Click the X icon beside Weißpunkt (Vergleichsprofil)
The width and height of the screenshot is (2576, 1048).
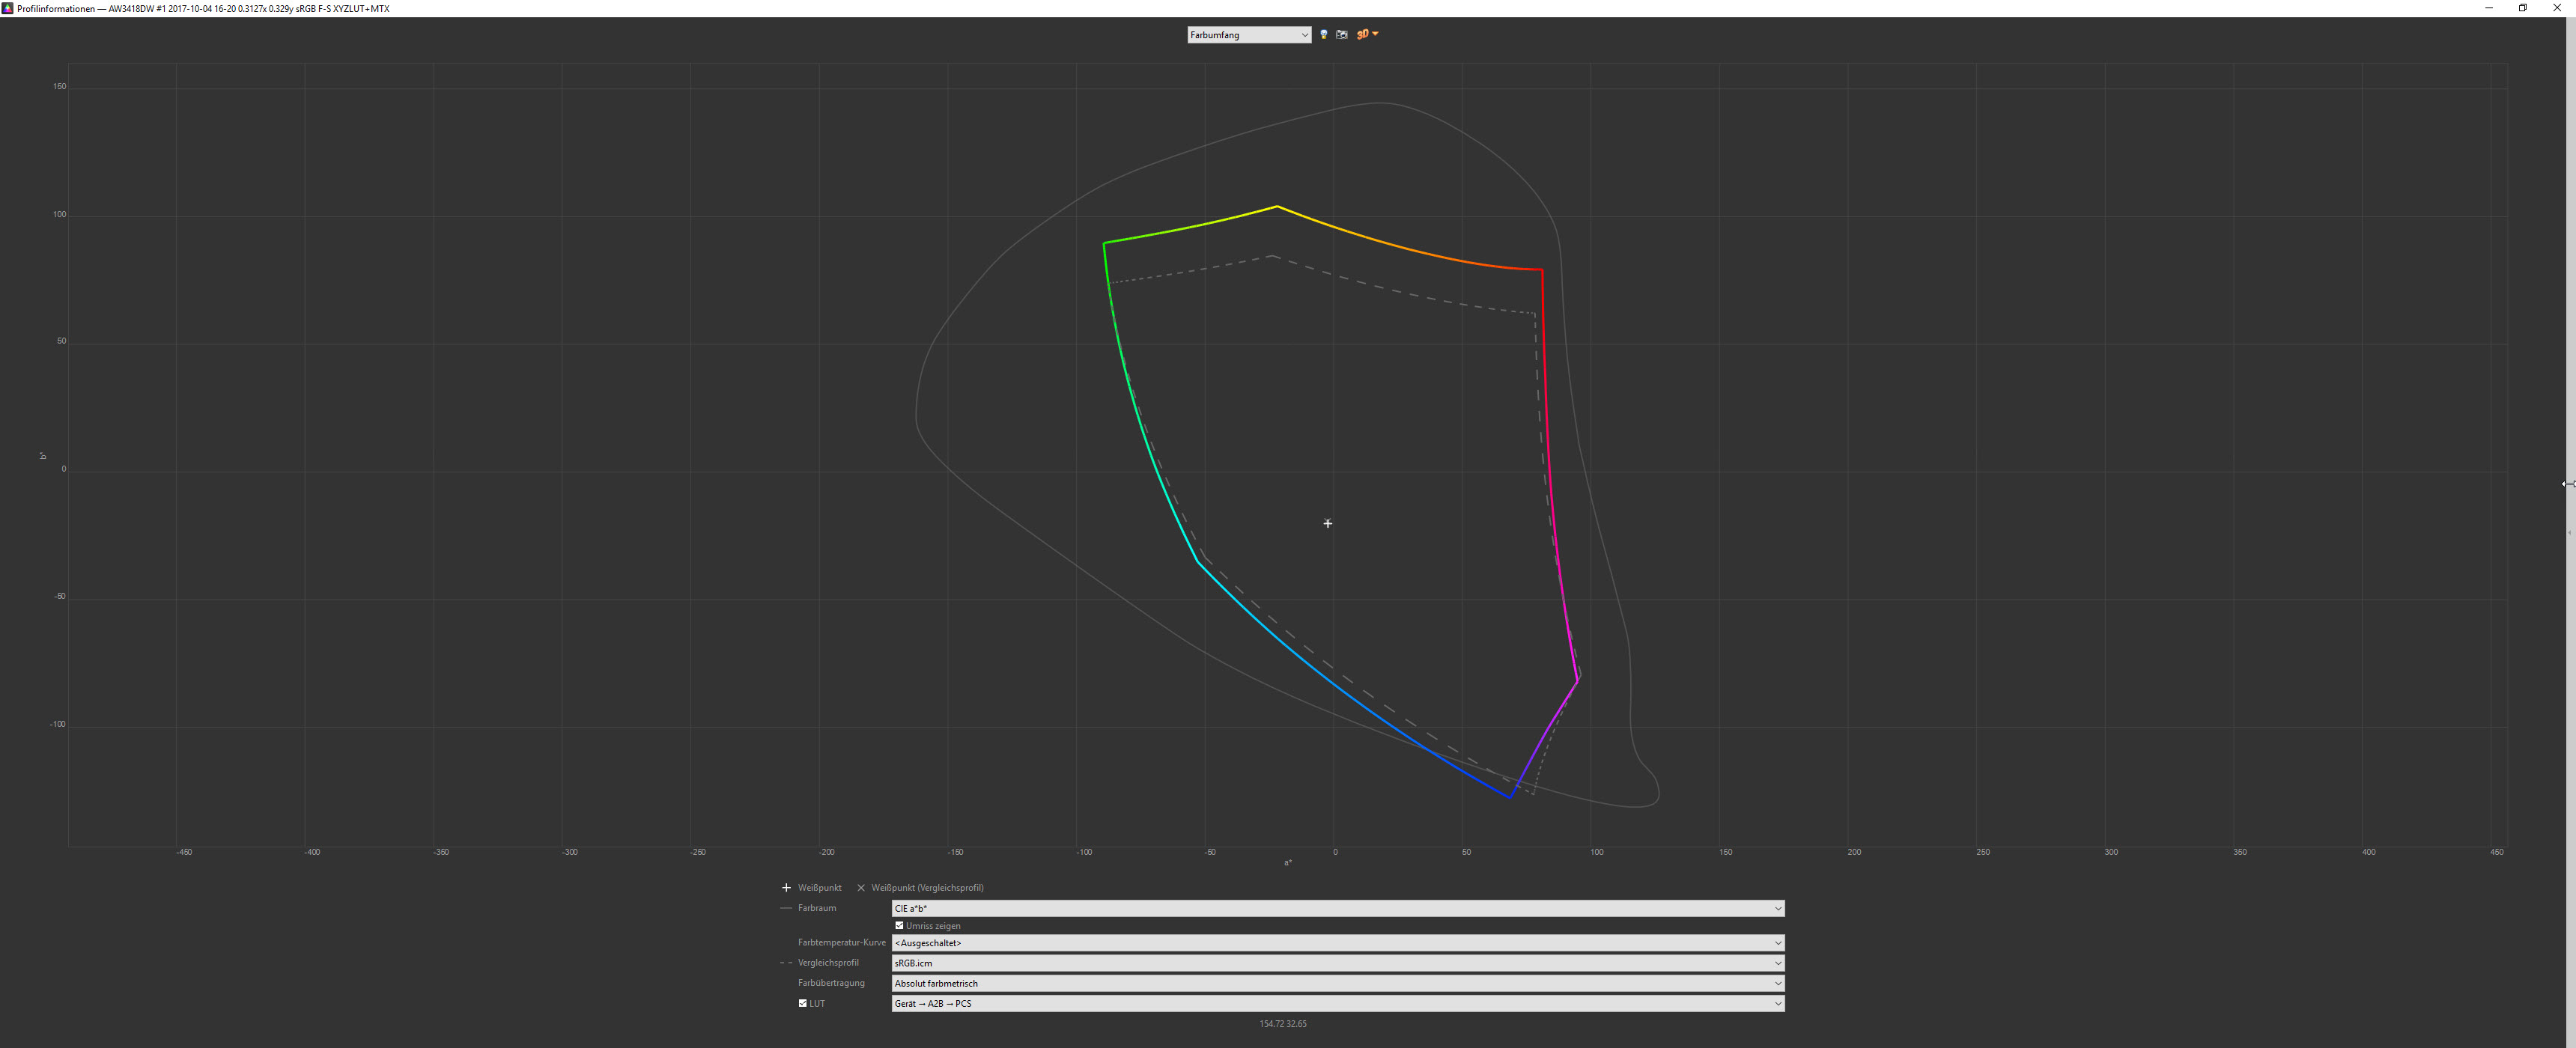pos(861,888)
